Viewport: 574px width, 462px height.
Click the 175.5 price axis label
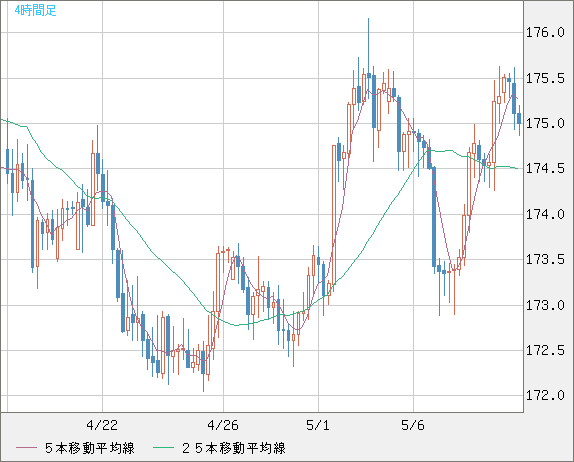[x=545, y=78]
